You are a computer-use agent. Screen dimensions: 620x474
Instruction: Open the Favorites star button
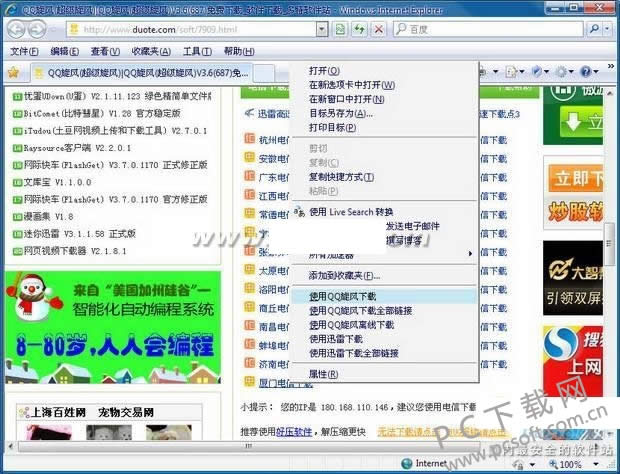tap(13, 72)
